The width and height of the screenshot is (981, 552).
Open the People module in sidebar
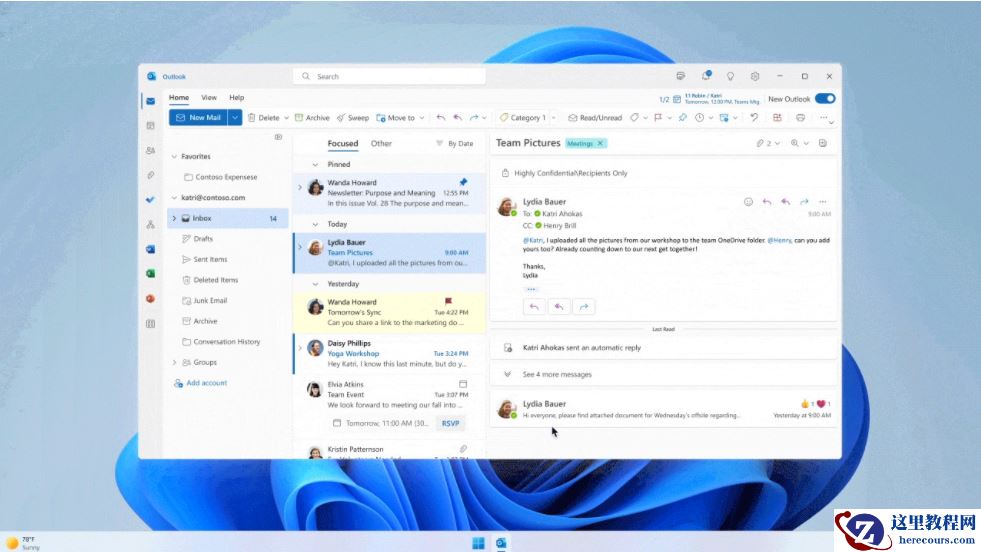(x=151, y=151)
